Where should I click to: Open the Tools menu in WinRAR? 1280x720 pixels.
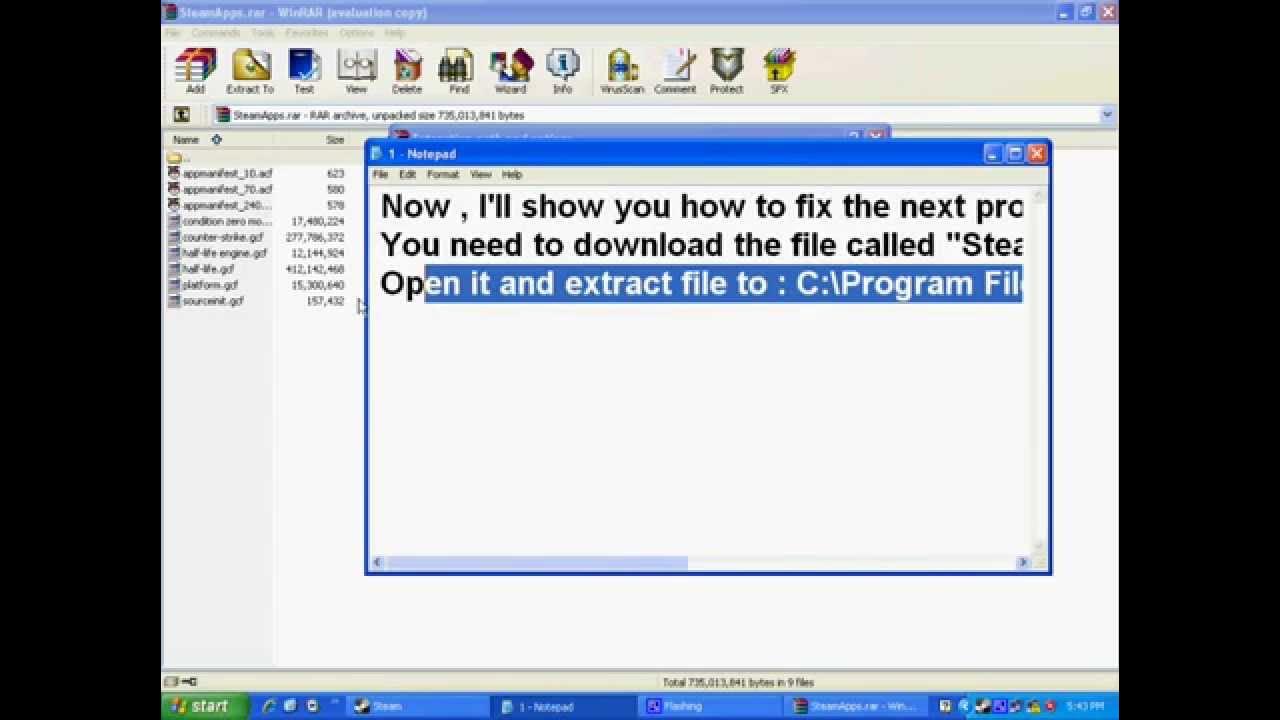coord(263,33)
